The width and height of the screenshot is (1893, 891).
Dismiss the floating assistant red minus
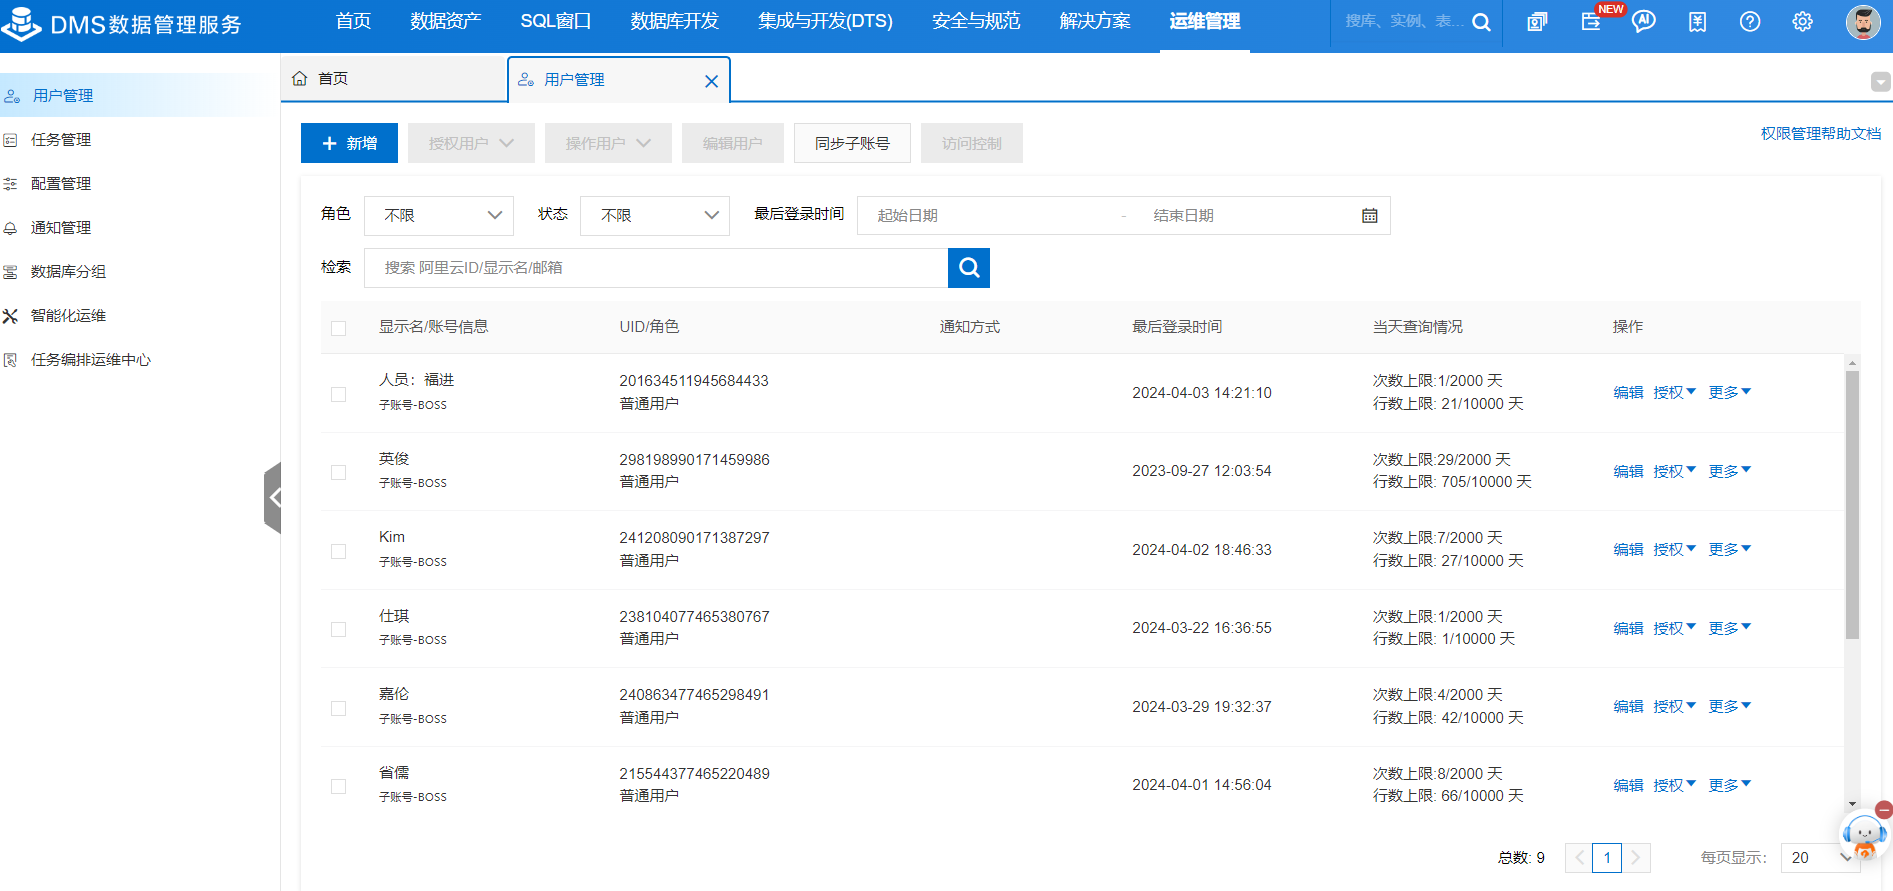tap(1884, 810)
